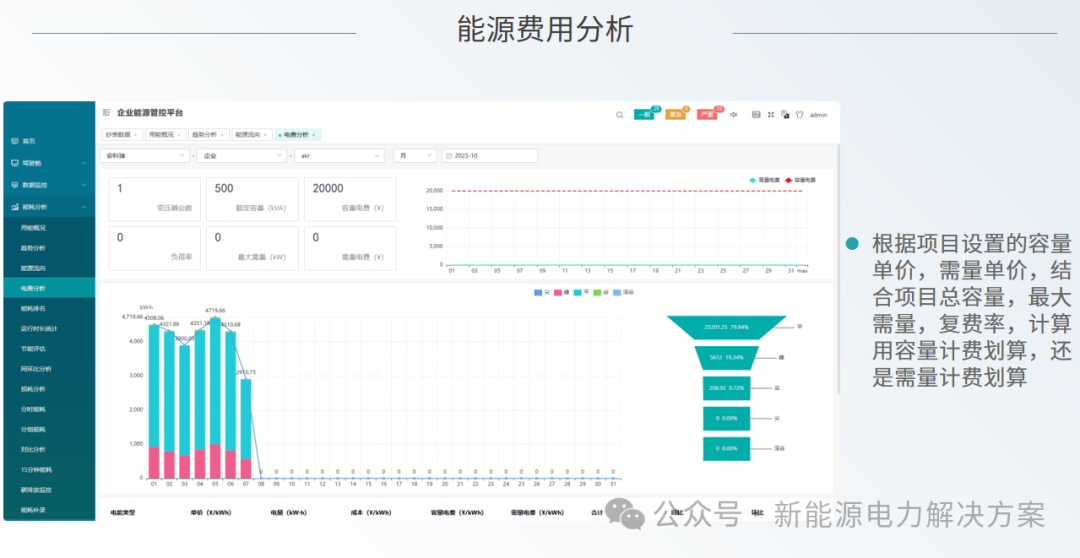Toggle 谷 legend series in bar chart
The height and width of the screenshot is (558, 1080).
click(x=600, y=293)
